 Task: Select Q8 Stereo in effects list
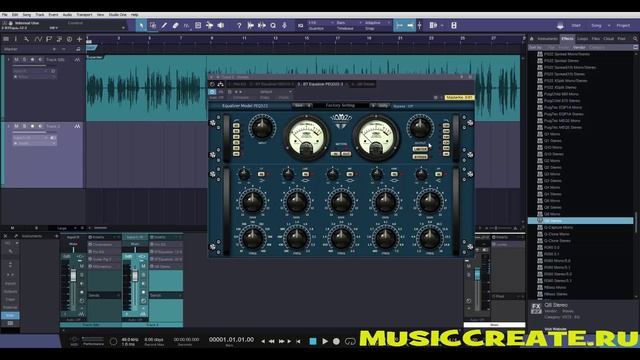(581, 221)
